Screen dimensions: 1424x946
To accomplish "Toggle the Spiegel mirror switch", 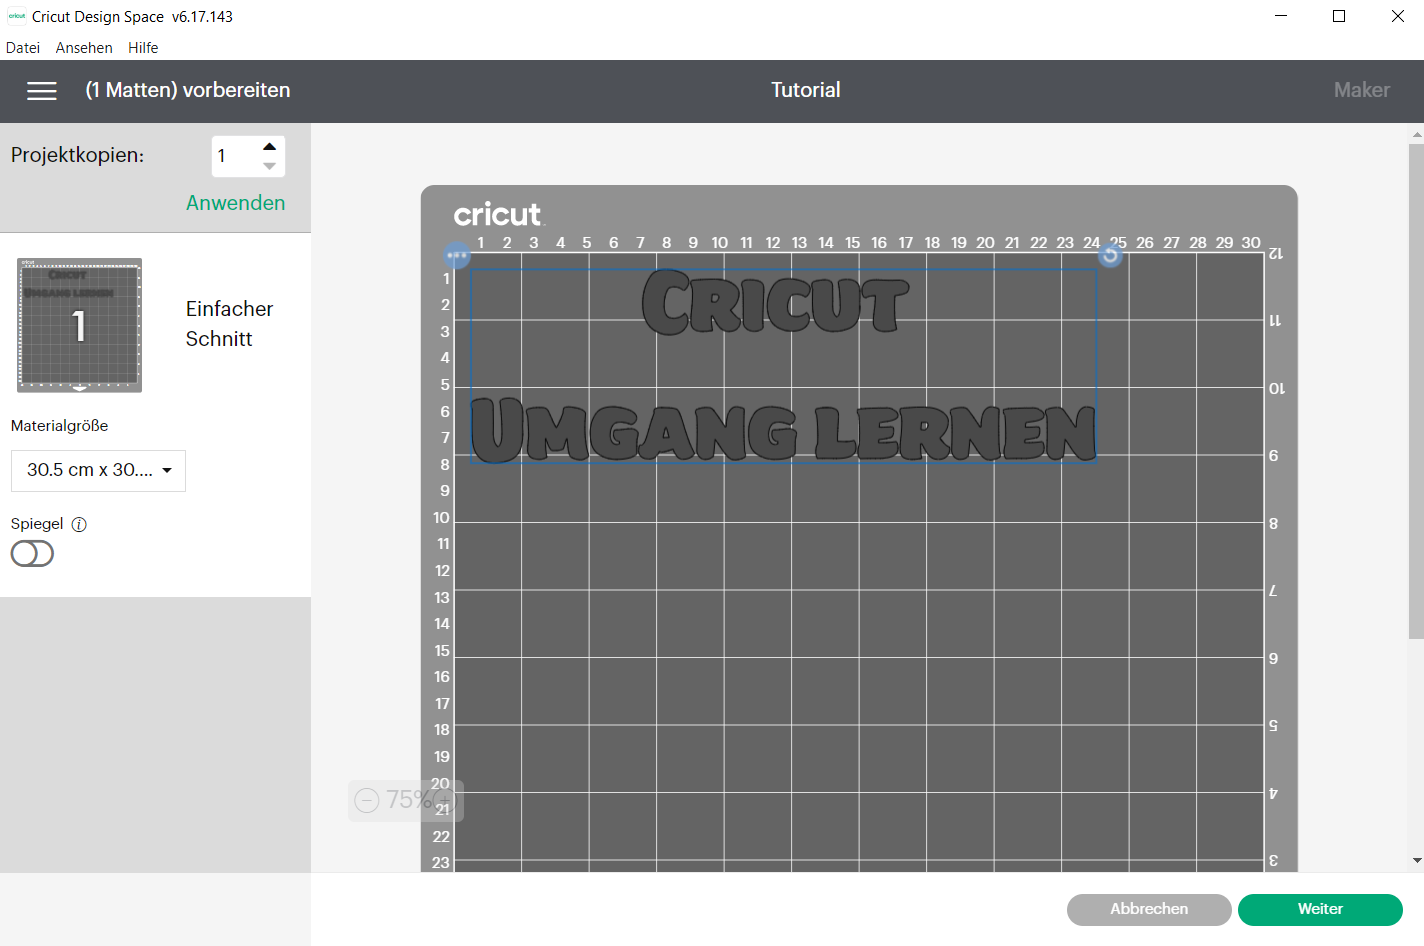I will pyautogui.click(x=32, y=553).
